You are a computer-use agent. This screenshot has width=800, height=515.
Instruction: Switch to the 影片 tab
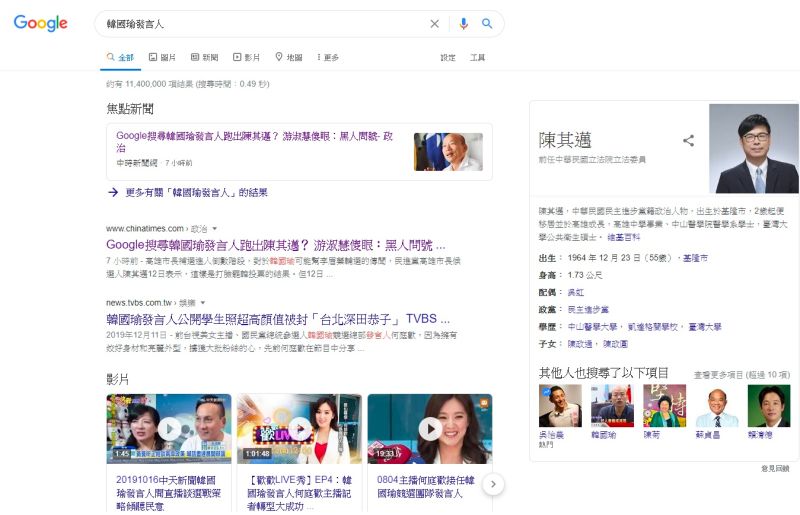(x=246, y=57)
